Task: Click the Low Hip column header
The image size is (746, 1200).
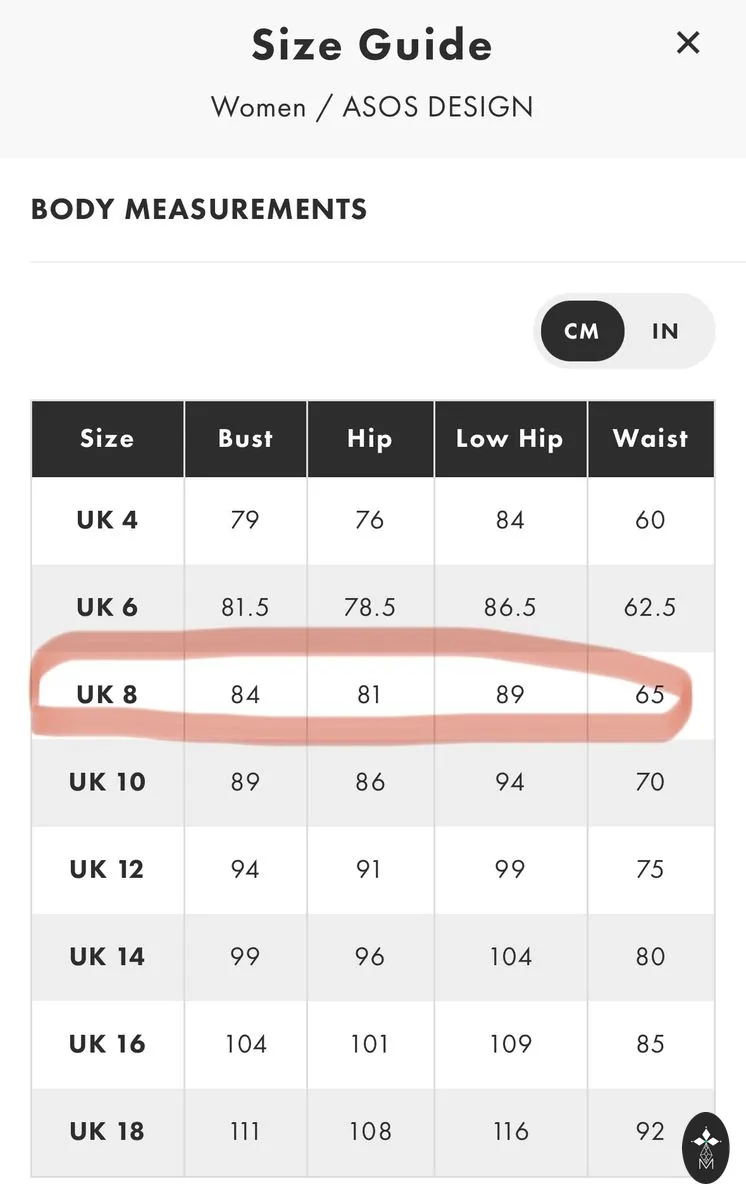Action: pos(510,438)
